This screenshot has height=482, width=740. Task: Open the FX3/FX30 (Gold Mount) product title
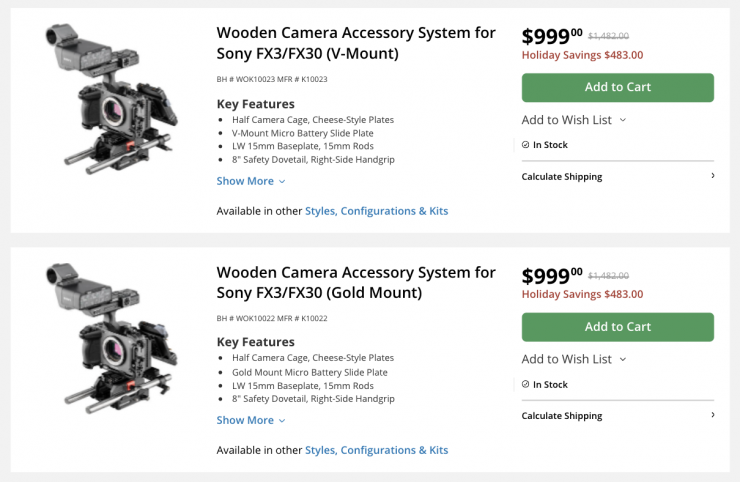coord(355,282)
